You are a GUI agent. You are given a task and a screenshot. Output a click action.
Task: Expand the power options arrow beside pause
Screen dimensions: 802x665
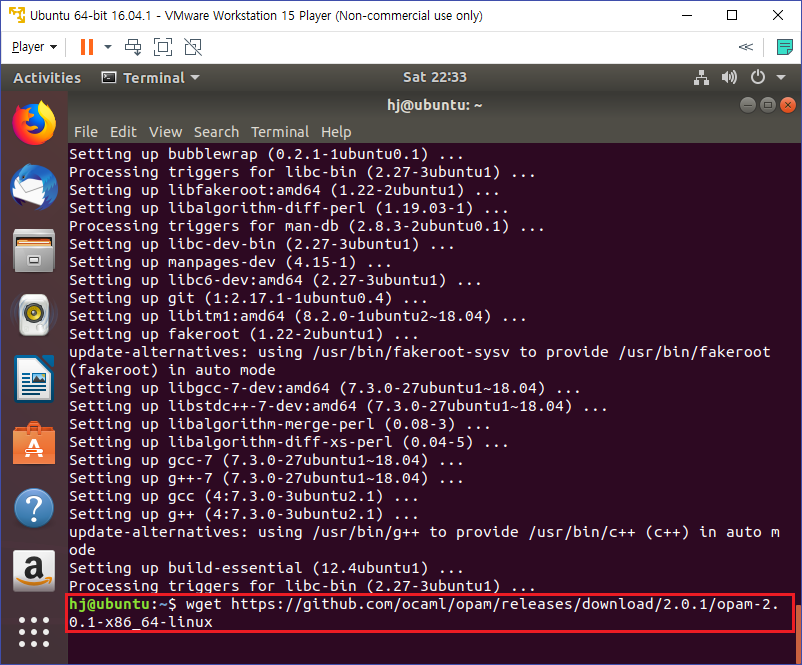click(x=108, y=47)
